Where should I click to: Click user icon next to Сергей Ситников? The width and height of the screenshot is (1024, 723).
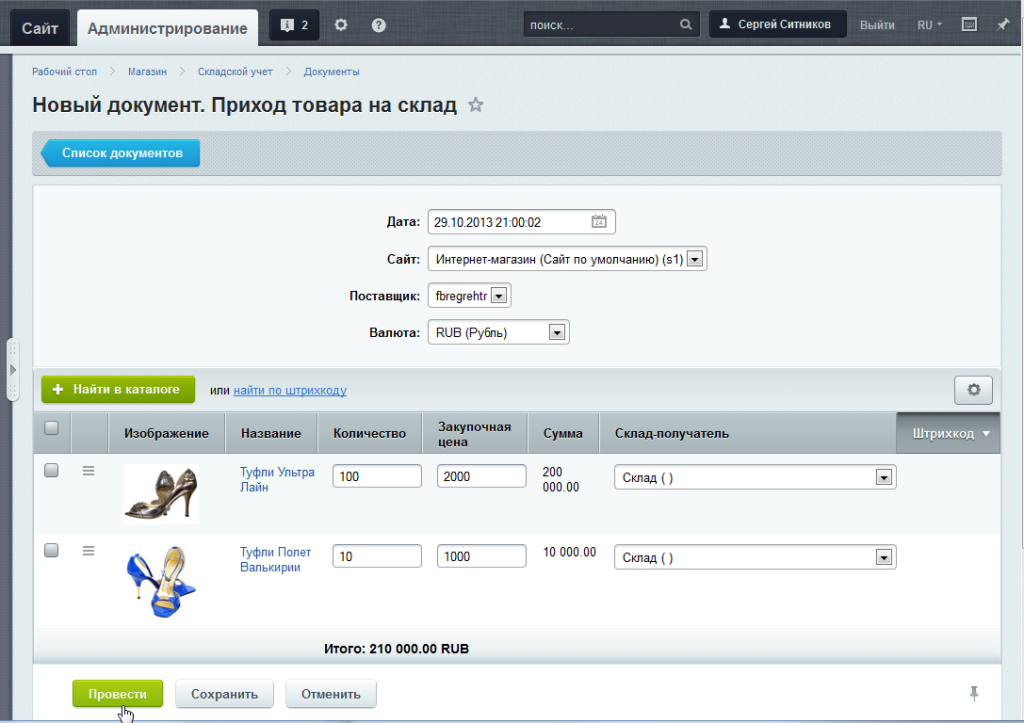click(724, 24)
